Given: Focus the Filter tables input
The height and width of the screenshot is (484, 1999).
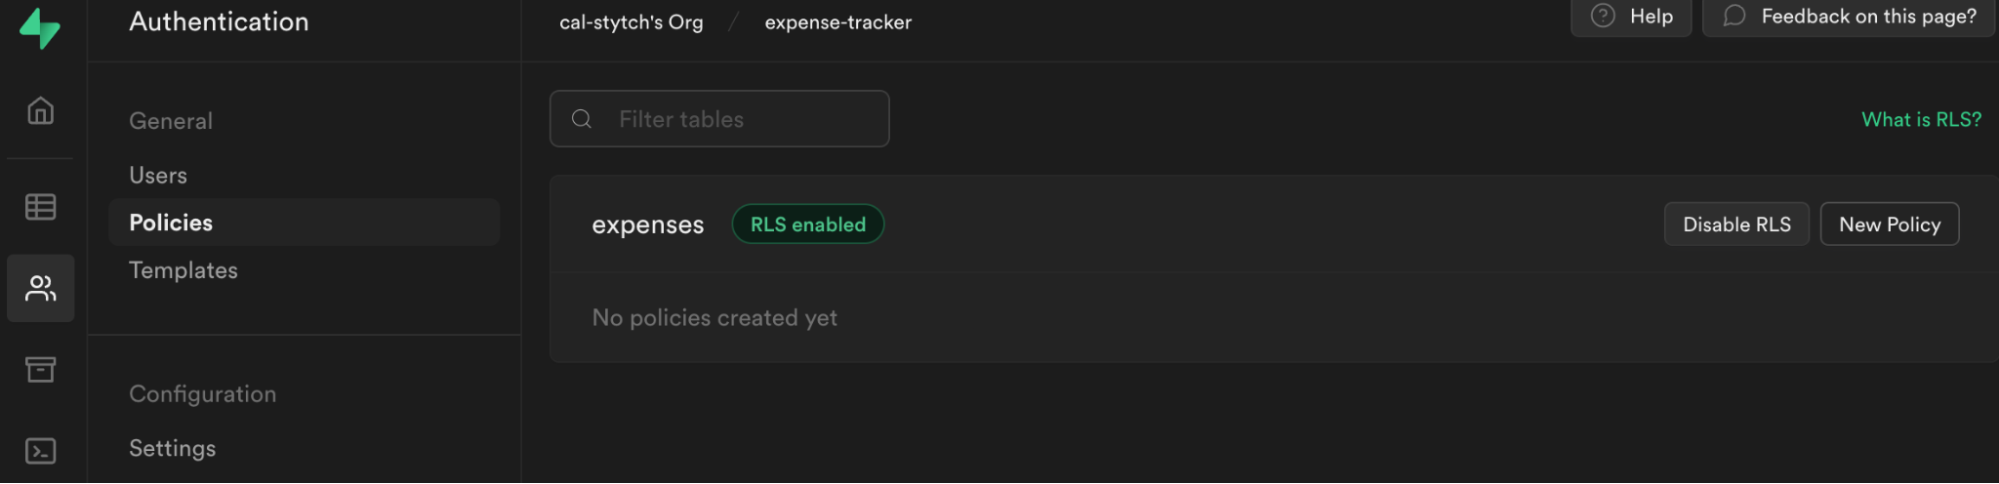Looking at the screenshot, I should pos(719,119).
